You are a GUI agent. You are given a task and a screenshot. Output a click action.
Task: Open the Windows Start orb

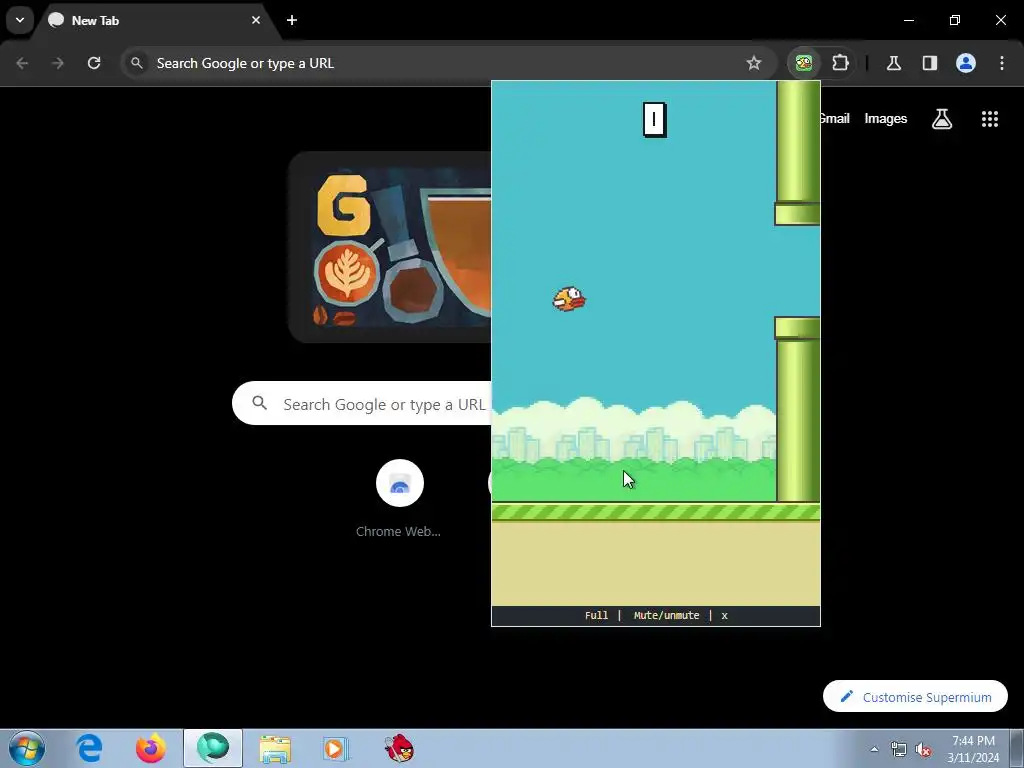tap(27, 748)
